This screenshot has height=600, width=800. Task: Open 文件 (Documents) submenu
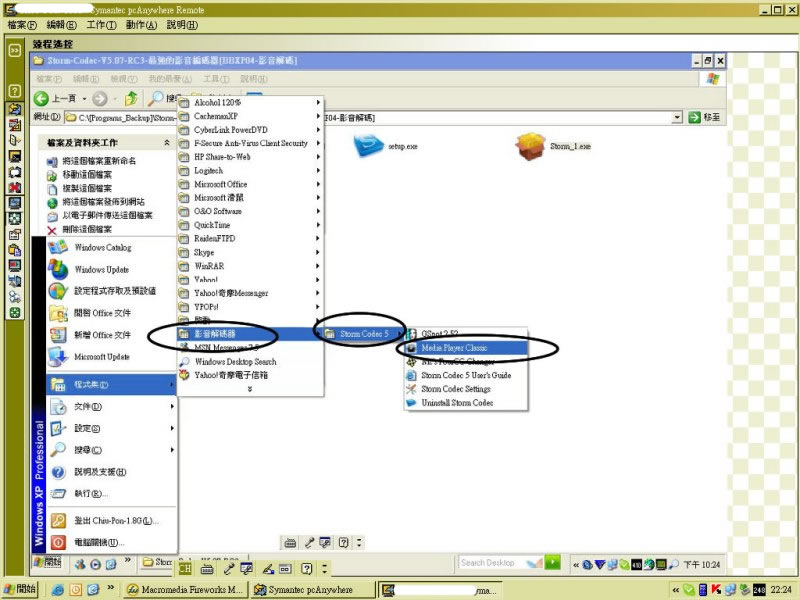click(x=111, y=407)
